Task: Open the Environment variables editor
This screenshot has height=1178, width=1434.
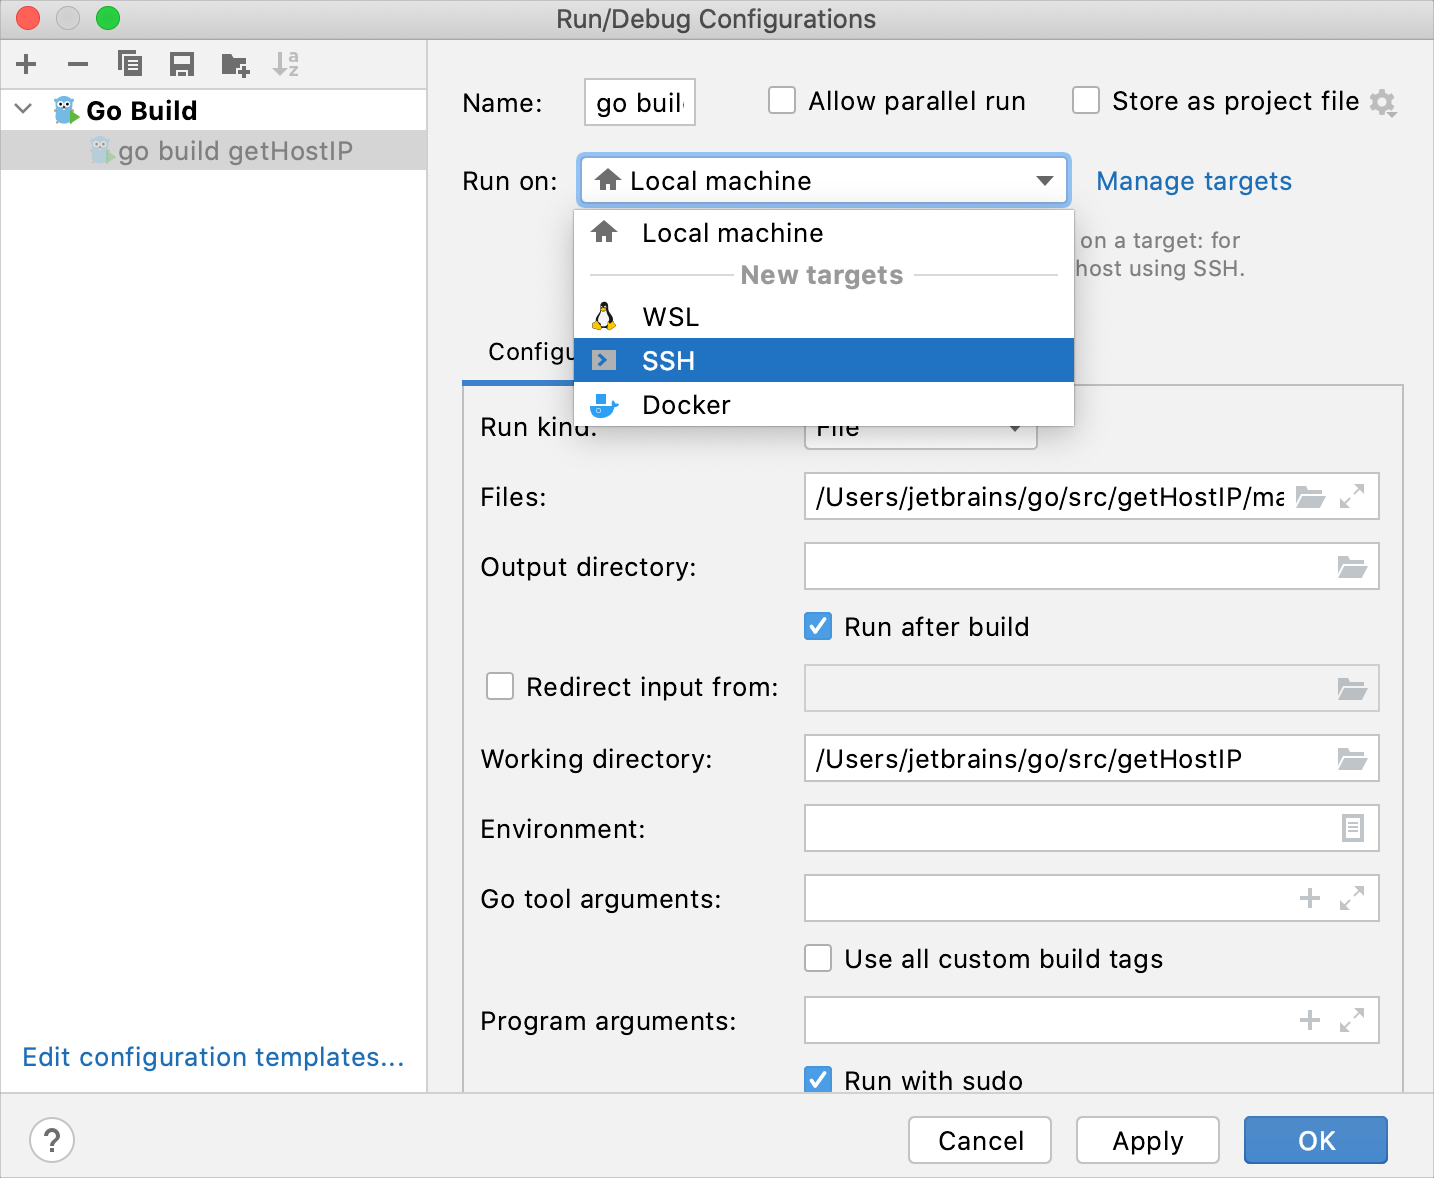Action: (x=1353, y=828)
